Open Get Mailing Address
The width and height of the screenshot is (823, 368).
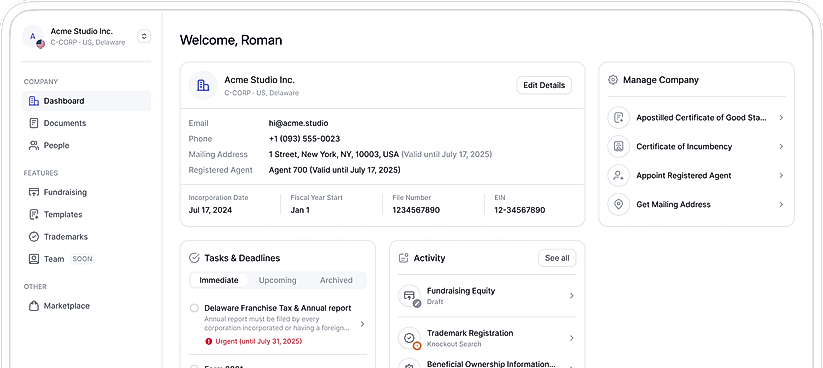[x=697, y=204]
